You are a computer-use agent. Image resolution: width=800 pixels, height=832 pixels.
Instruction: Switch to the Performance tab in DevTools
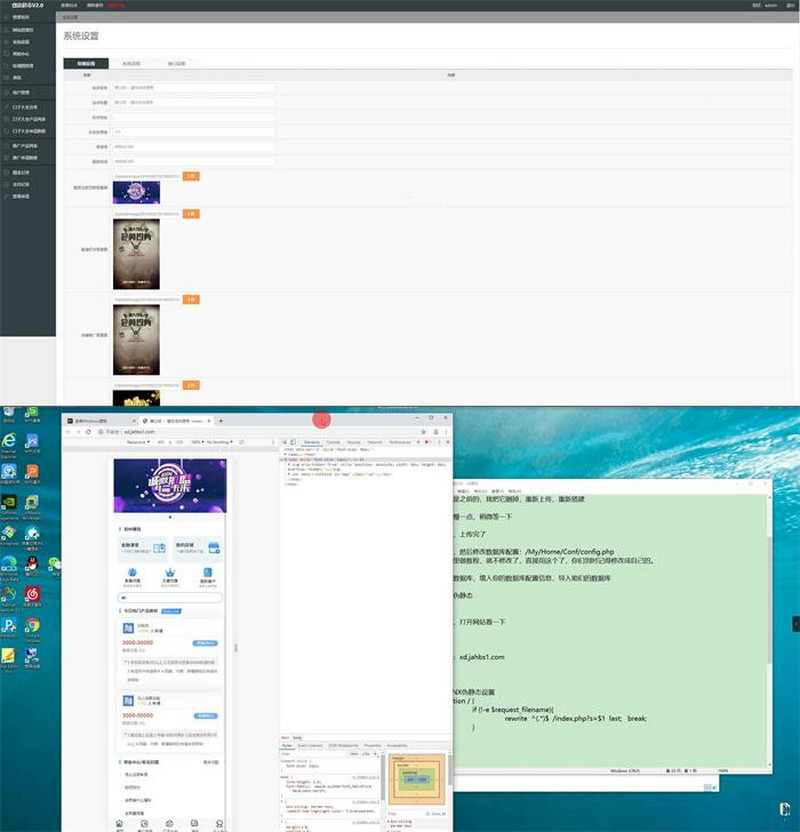click(400, 442)
